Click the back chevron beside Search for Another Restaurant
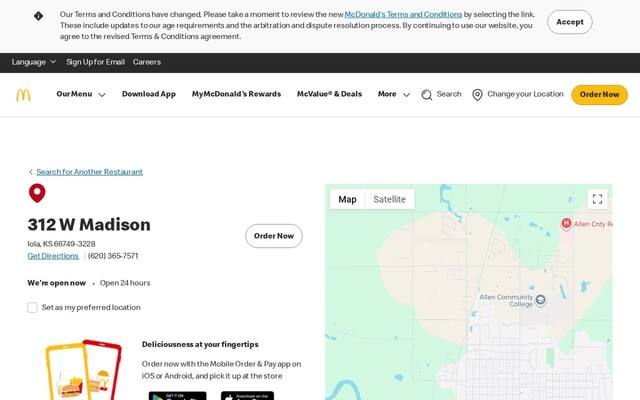640x400 pixels. 31,172
